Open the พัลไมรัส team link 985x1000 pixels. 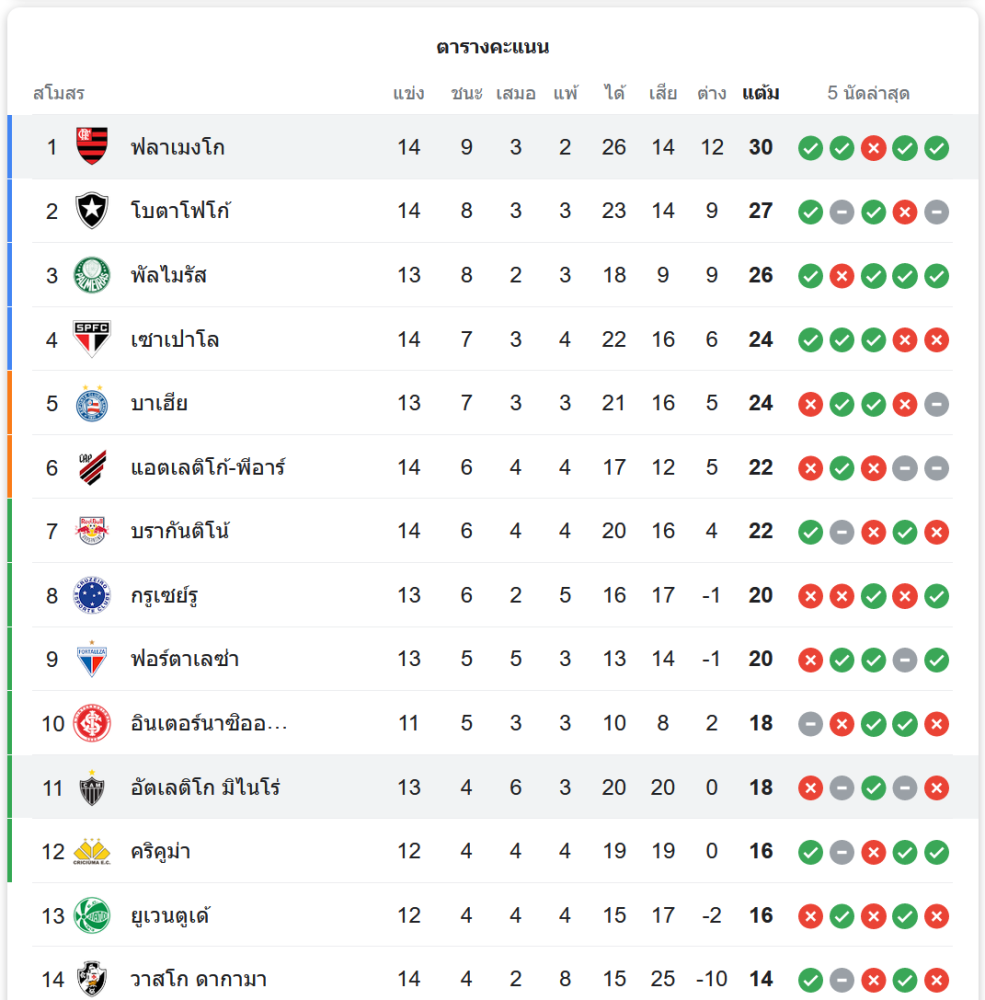(168, 275)
